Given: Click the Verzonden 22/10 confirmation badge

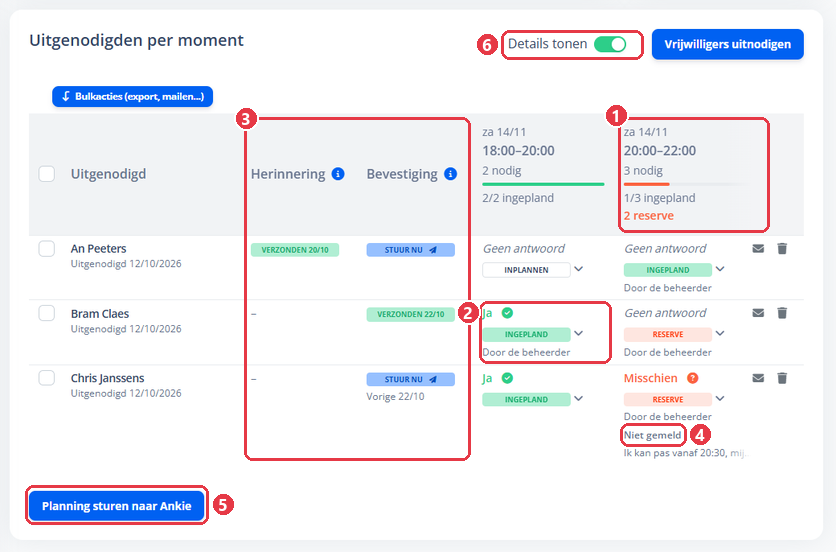Looking at the screenshot, I should [411, 314].
